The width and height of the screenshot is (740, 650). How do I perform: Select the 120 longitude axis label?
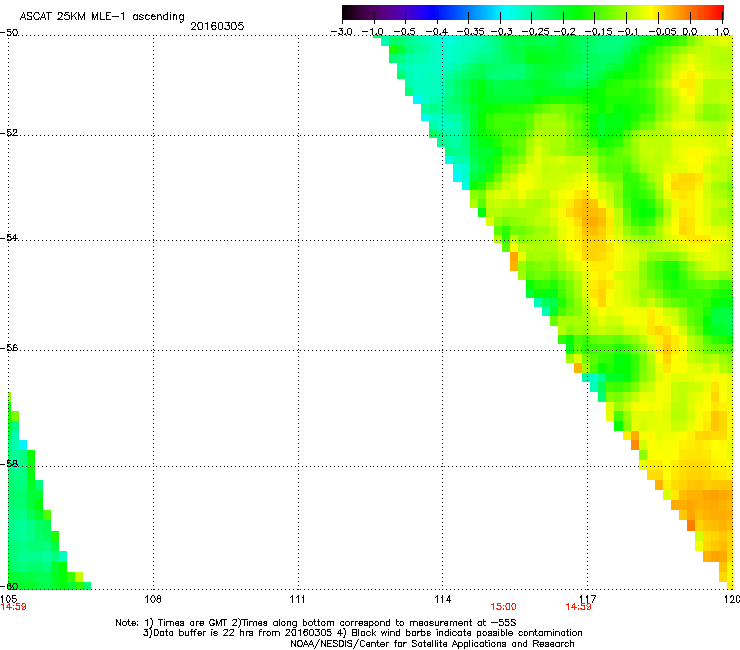pyautogui.click(x=732, y=599)
